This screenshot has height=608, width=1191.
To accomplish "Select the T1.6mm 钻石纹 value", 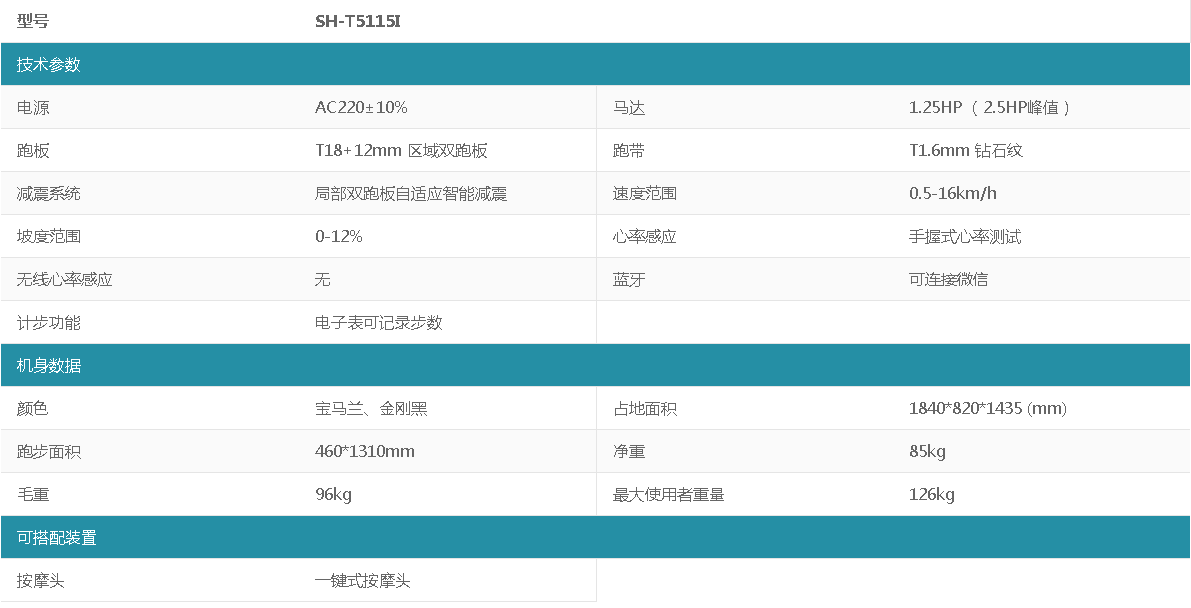I will (966, 150).
